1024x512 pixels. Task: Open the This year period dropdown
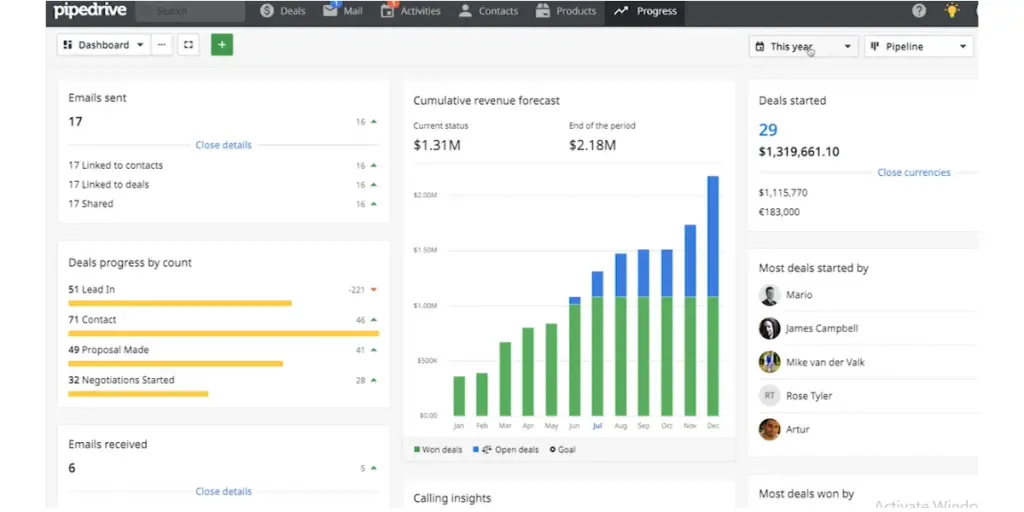803,46
